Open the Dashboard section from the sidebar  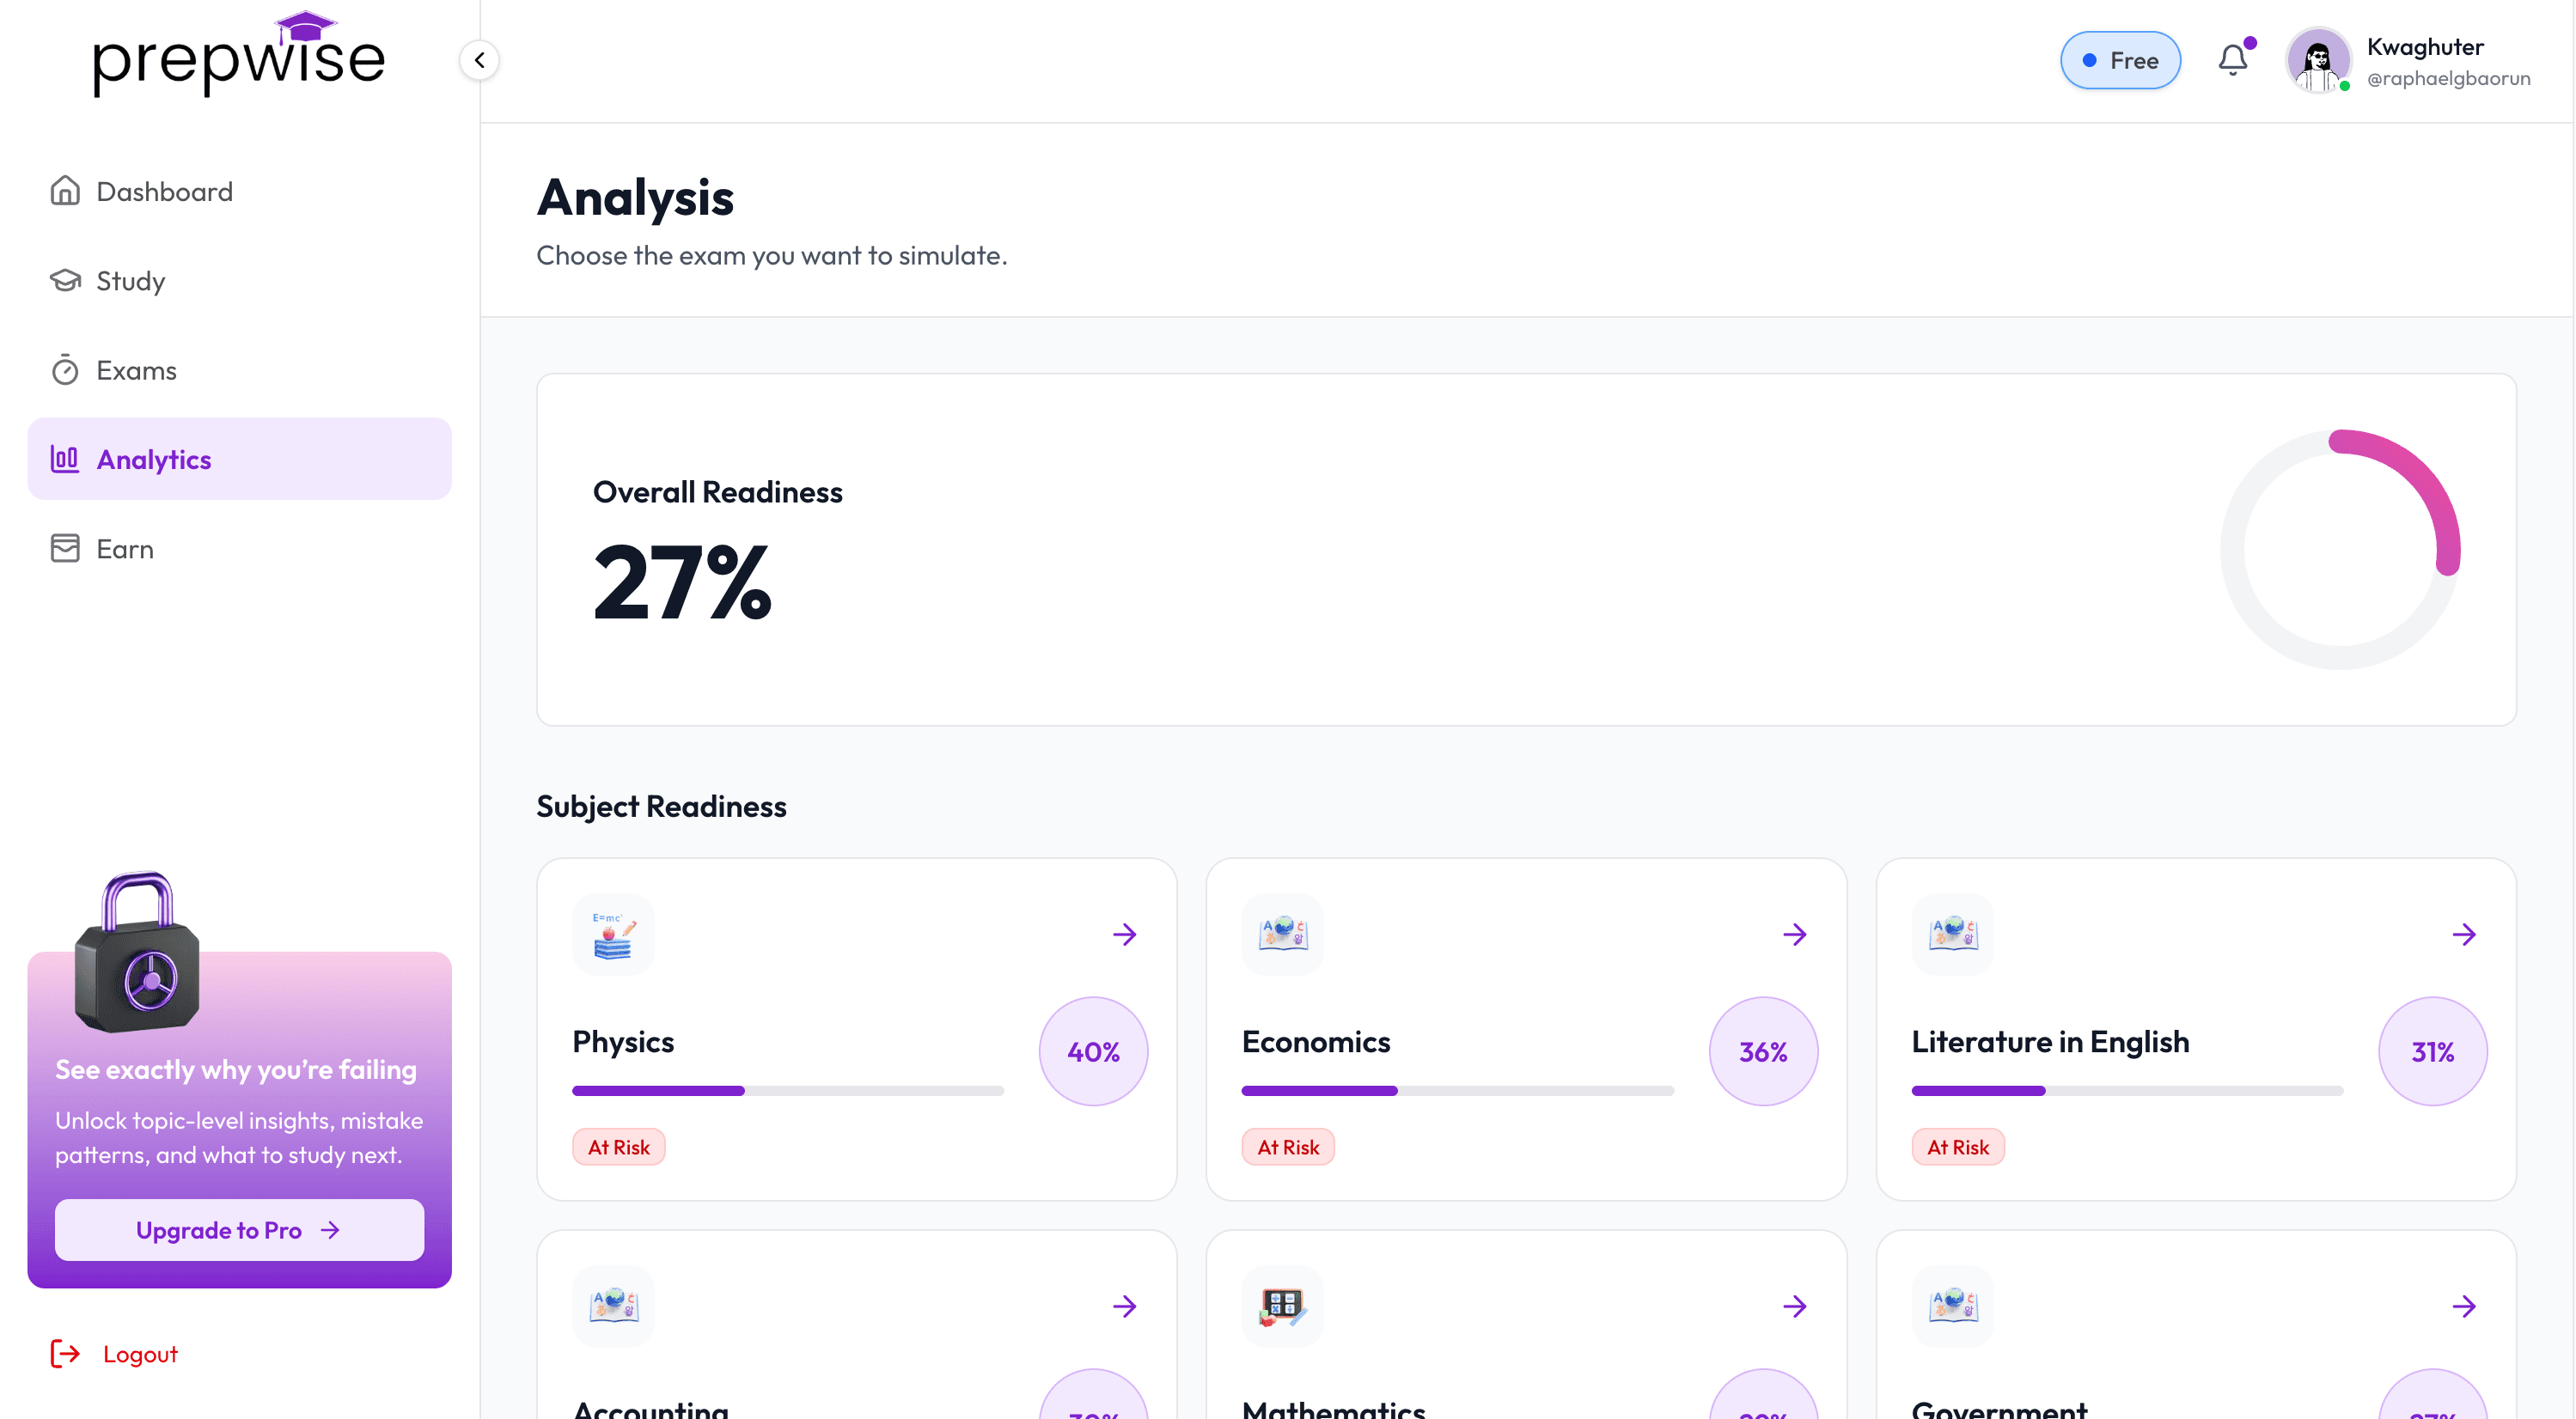(164, 191)
